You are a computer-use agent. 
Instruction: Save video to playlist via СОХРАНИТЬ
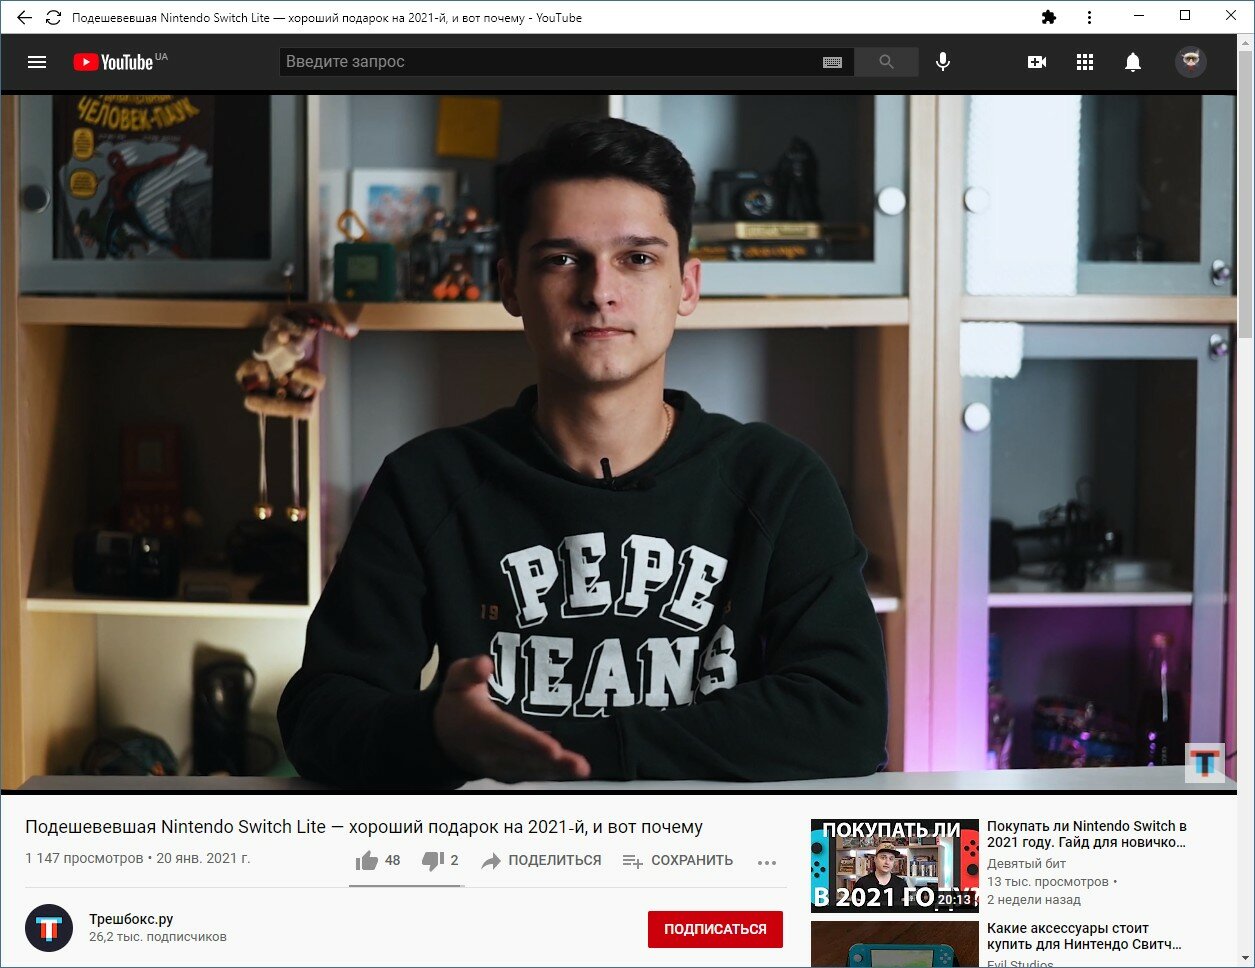tap(677, 860)
